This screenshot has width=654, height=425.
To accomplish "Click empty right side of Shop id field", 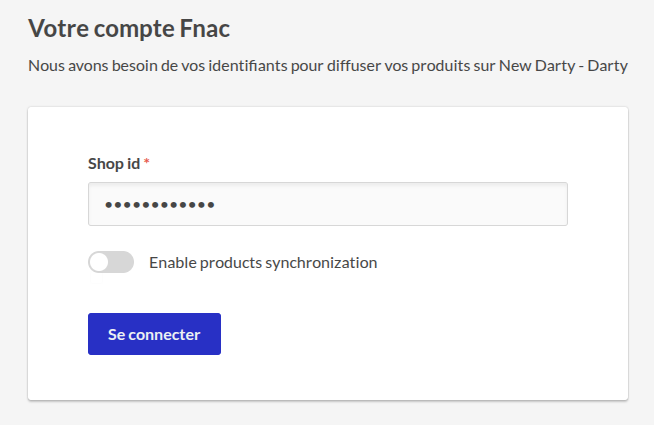I will click(450, 204).
